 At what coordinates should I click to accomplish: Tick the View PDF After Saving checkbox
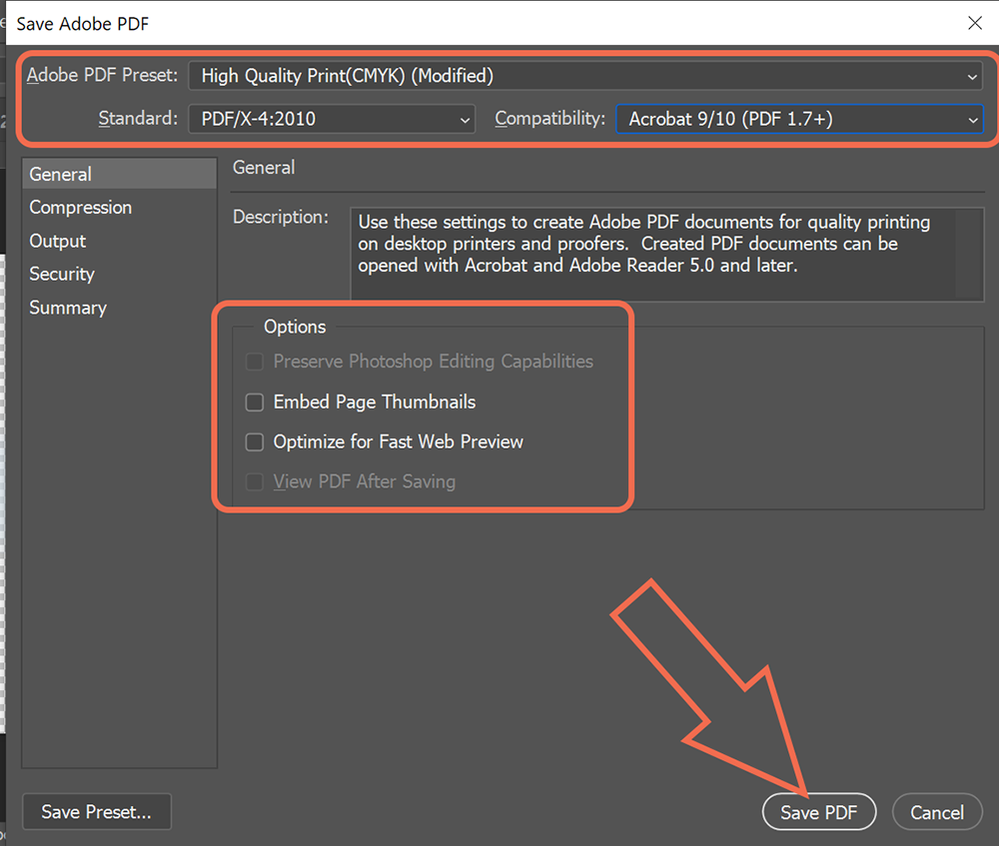255,482
